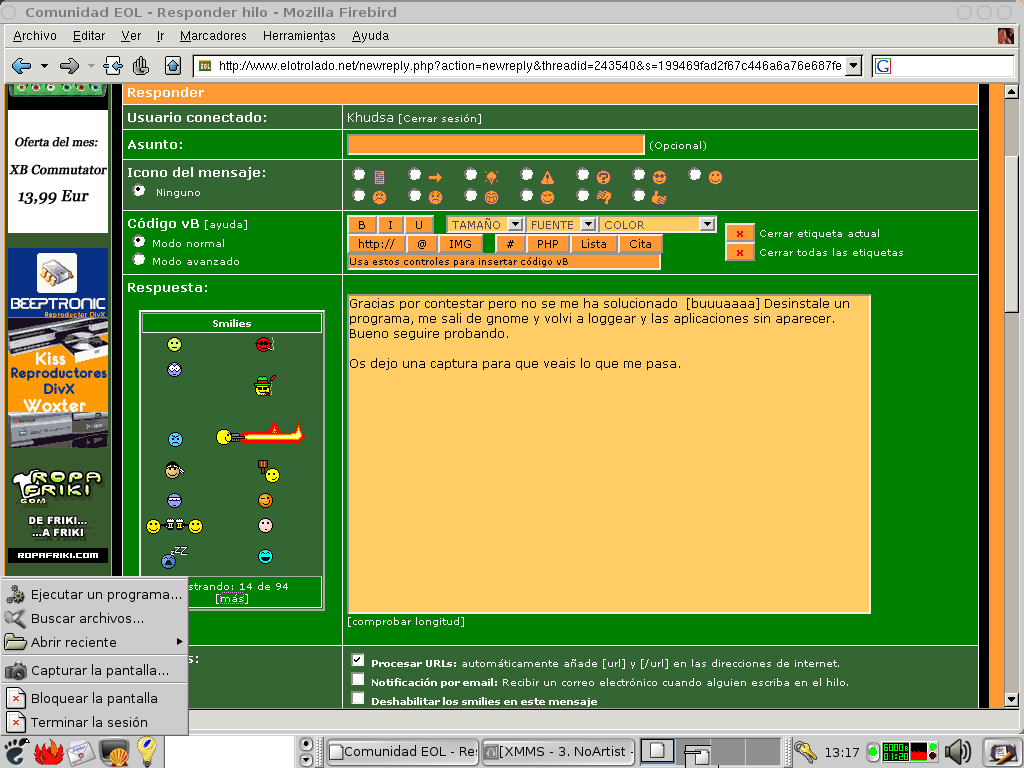Switch to XMMS window in taskbar
Image resolution: width=1024 pixels, height=768 pixels.
click(559, 752)
